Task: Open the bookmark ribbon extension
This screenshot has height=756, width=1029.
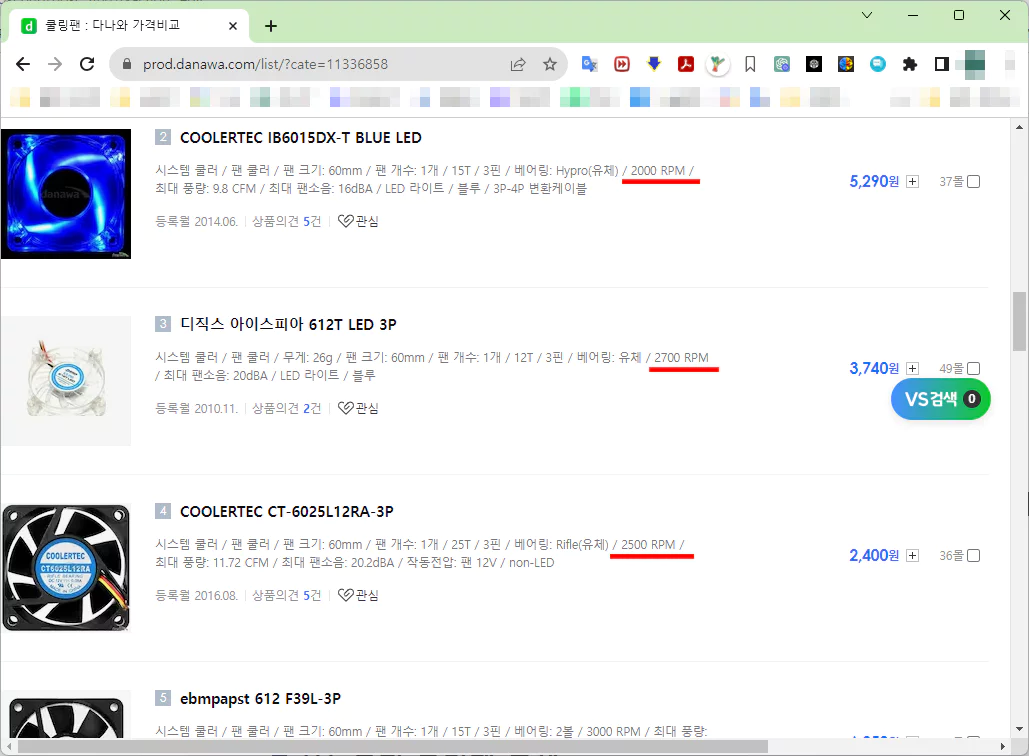Action: [x=750, y=64]
